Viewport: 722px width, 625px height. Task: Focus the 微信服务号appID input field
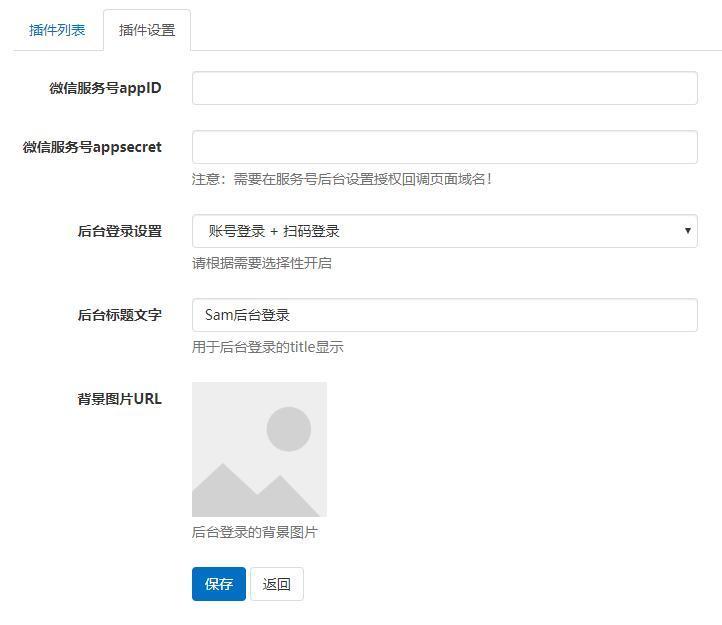(444, 88)
